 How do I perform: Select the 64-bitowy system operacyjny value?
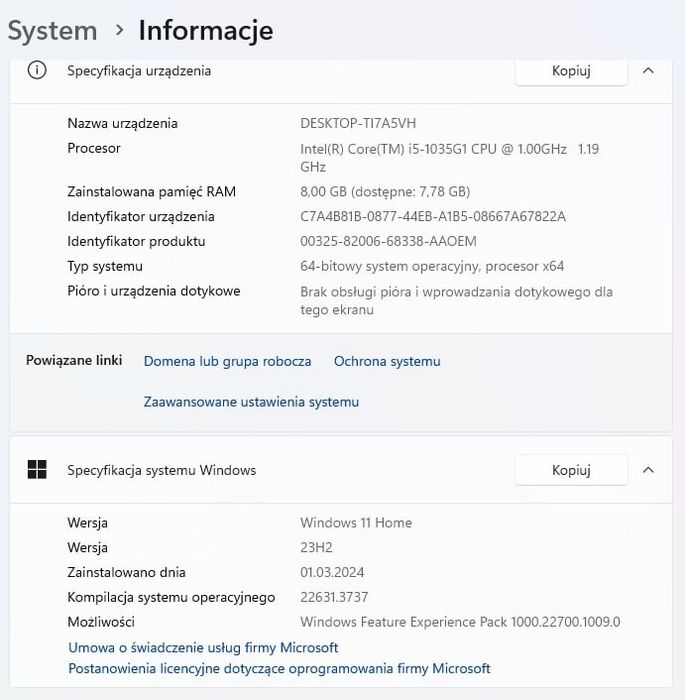click(x=432, y=267)
